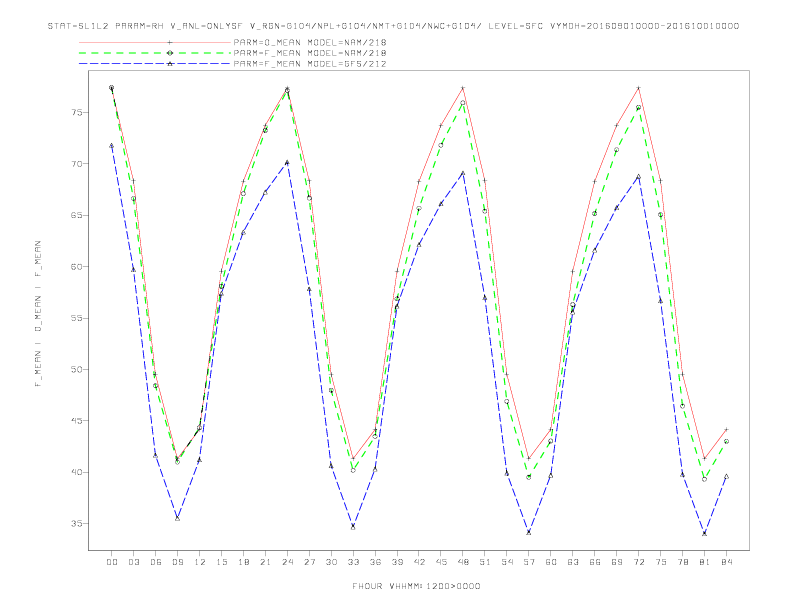This screenshot has height=612, width=792.
Task: Click forecast hour 24 on x-axis
Action: (x=287, y=562)
